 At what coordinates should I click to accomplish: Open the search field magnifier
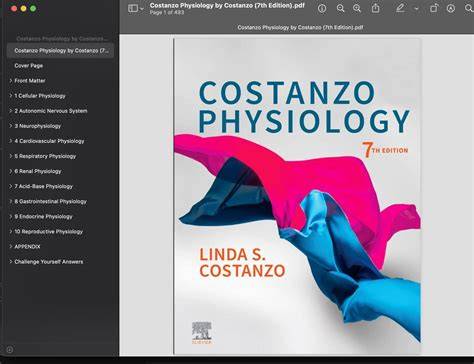click(469, 8)
